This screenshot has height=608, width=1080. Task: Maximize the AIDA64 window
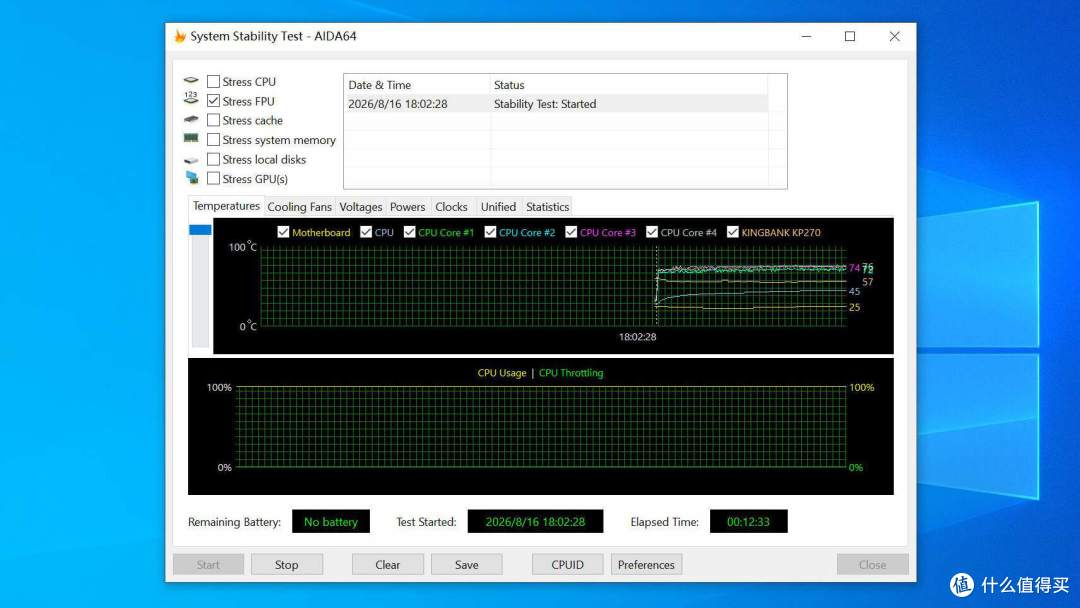click(850, 36)
